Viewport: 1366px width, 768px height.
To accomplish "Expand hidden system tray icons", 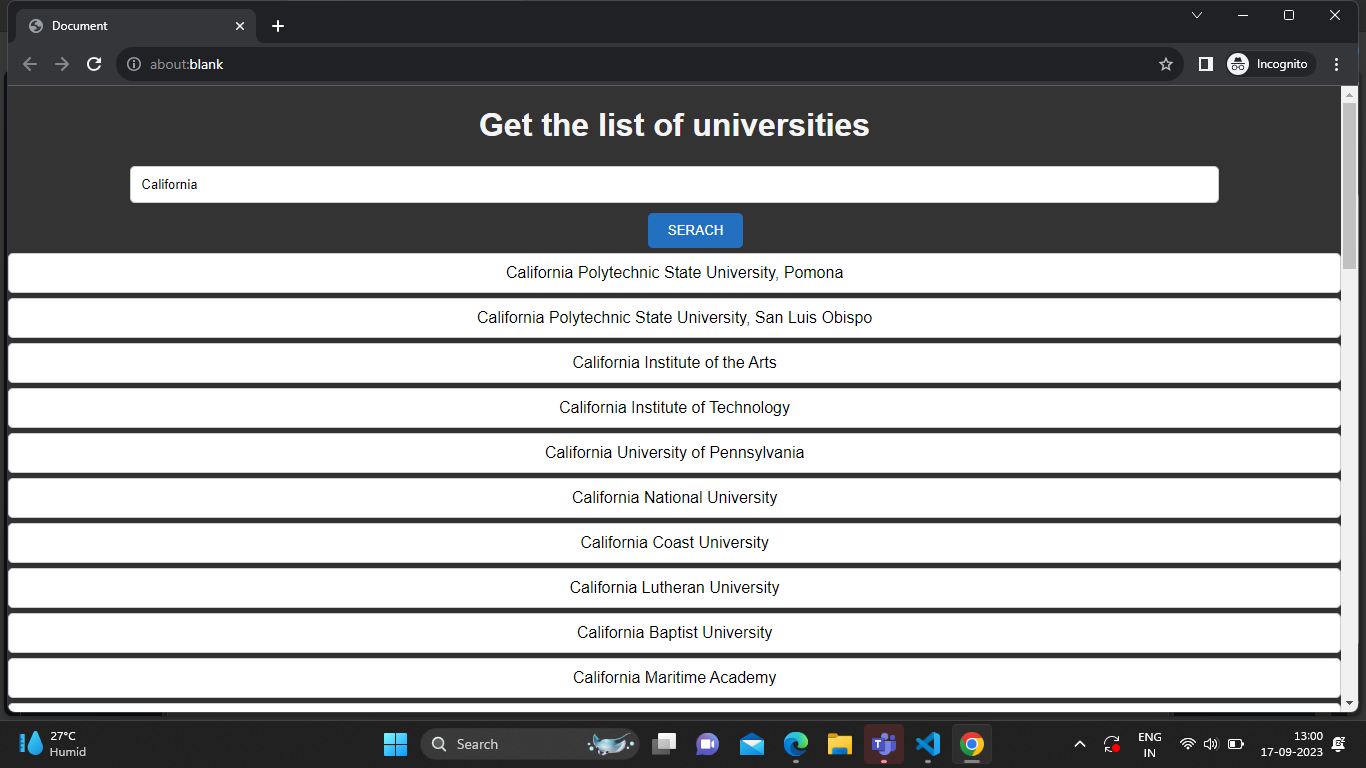I will 1080,744.
